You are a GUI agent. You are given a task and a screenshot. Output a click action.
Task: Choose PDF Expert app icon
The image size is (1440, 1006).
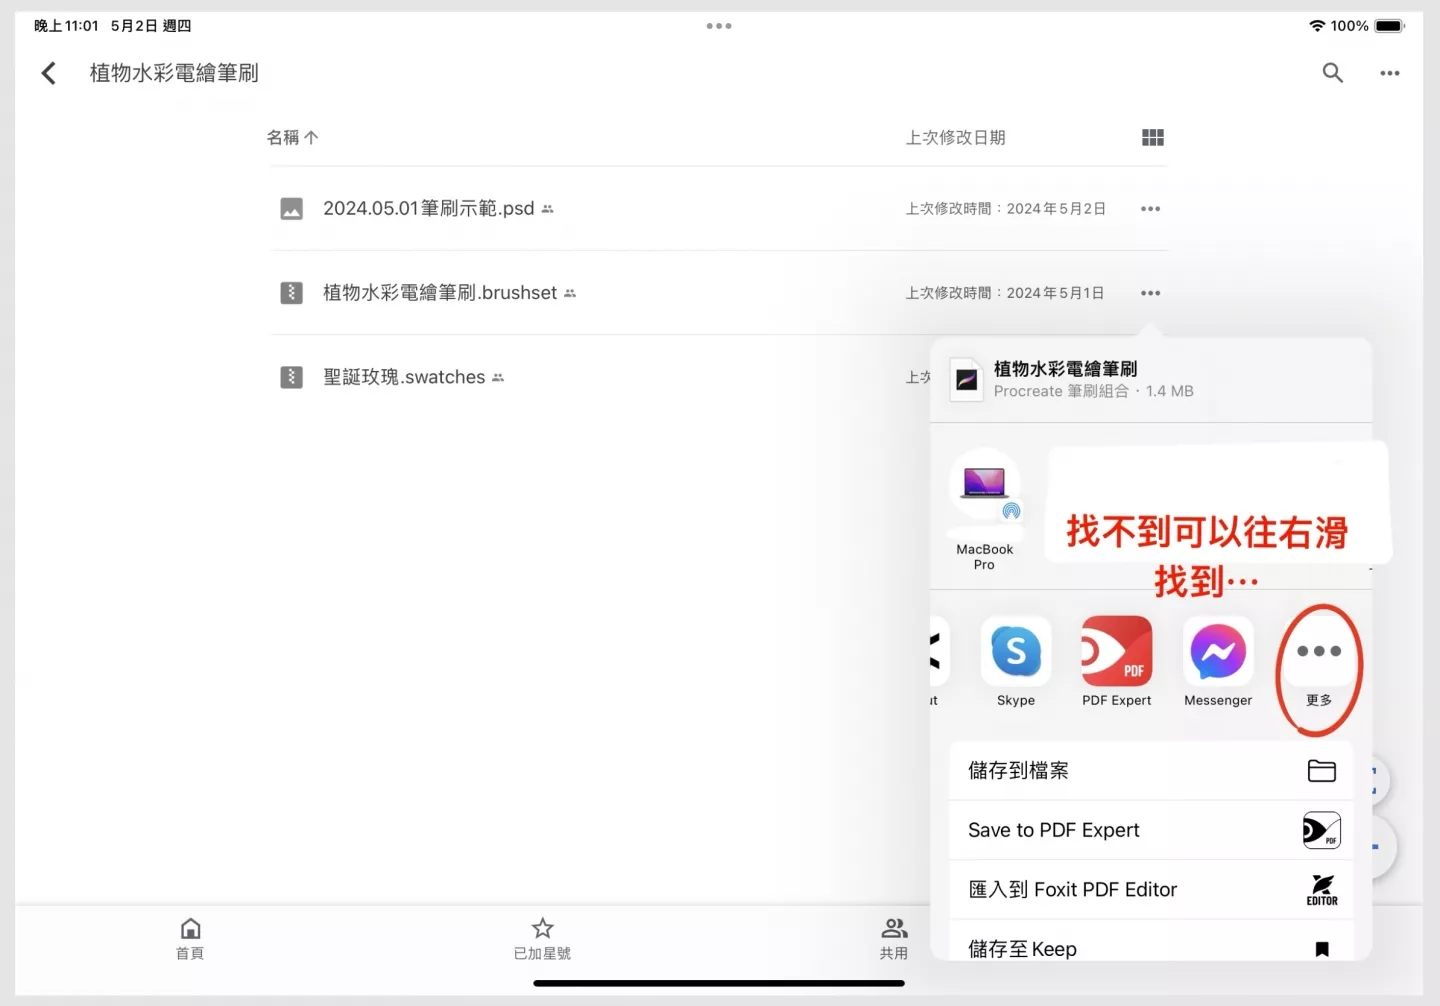click(1116, 658)
